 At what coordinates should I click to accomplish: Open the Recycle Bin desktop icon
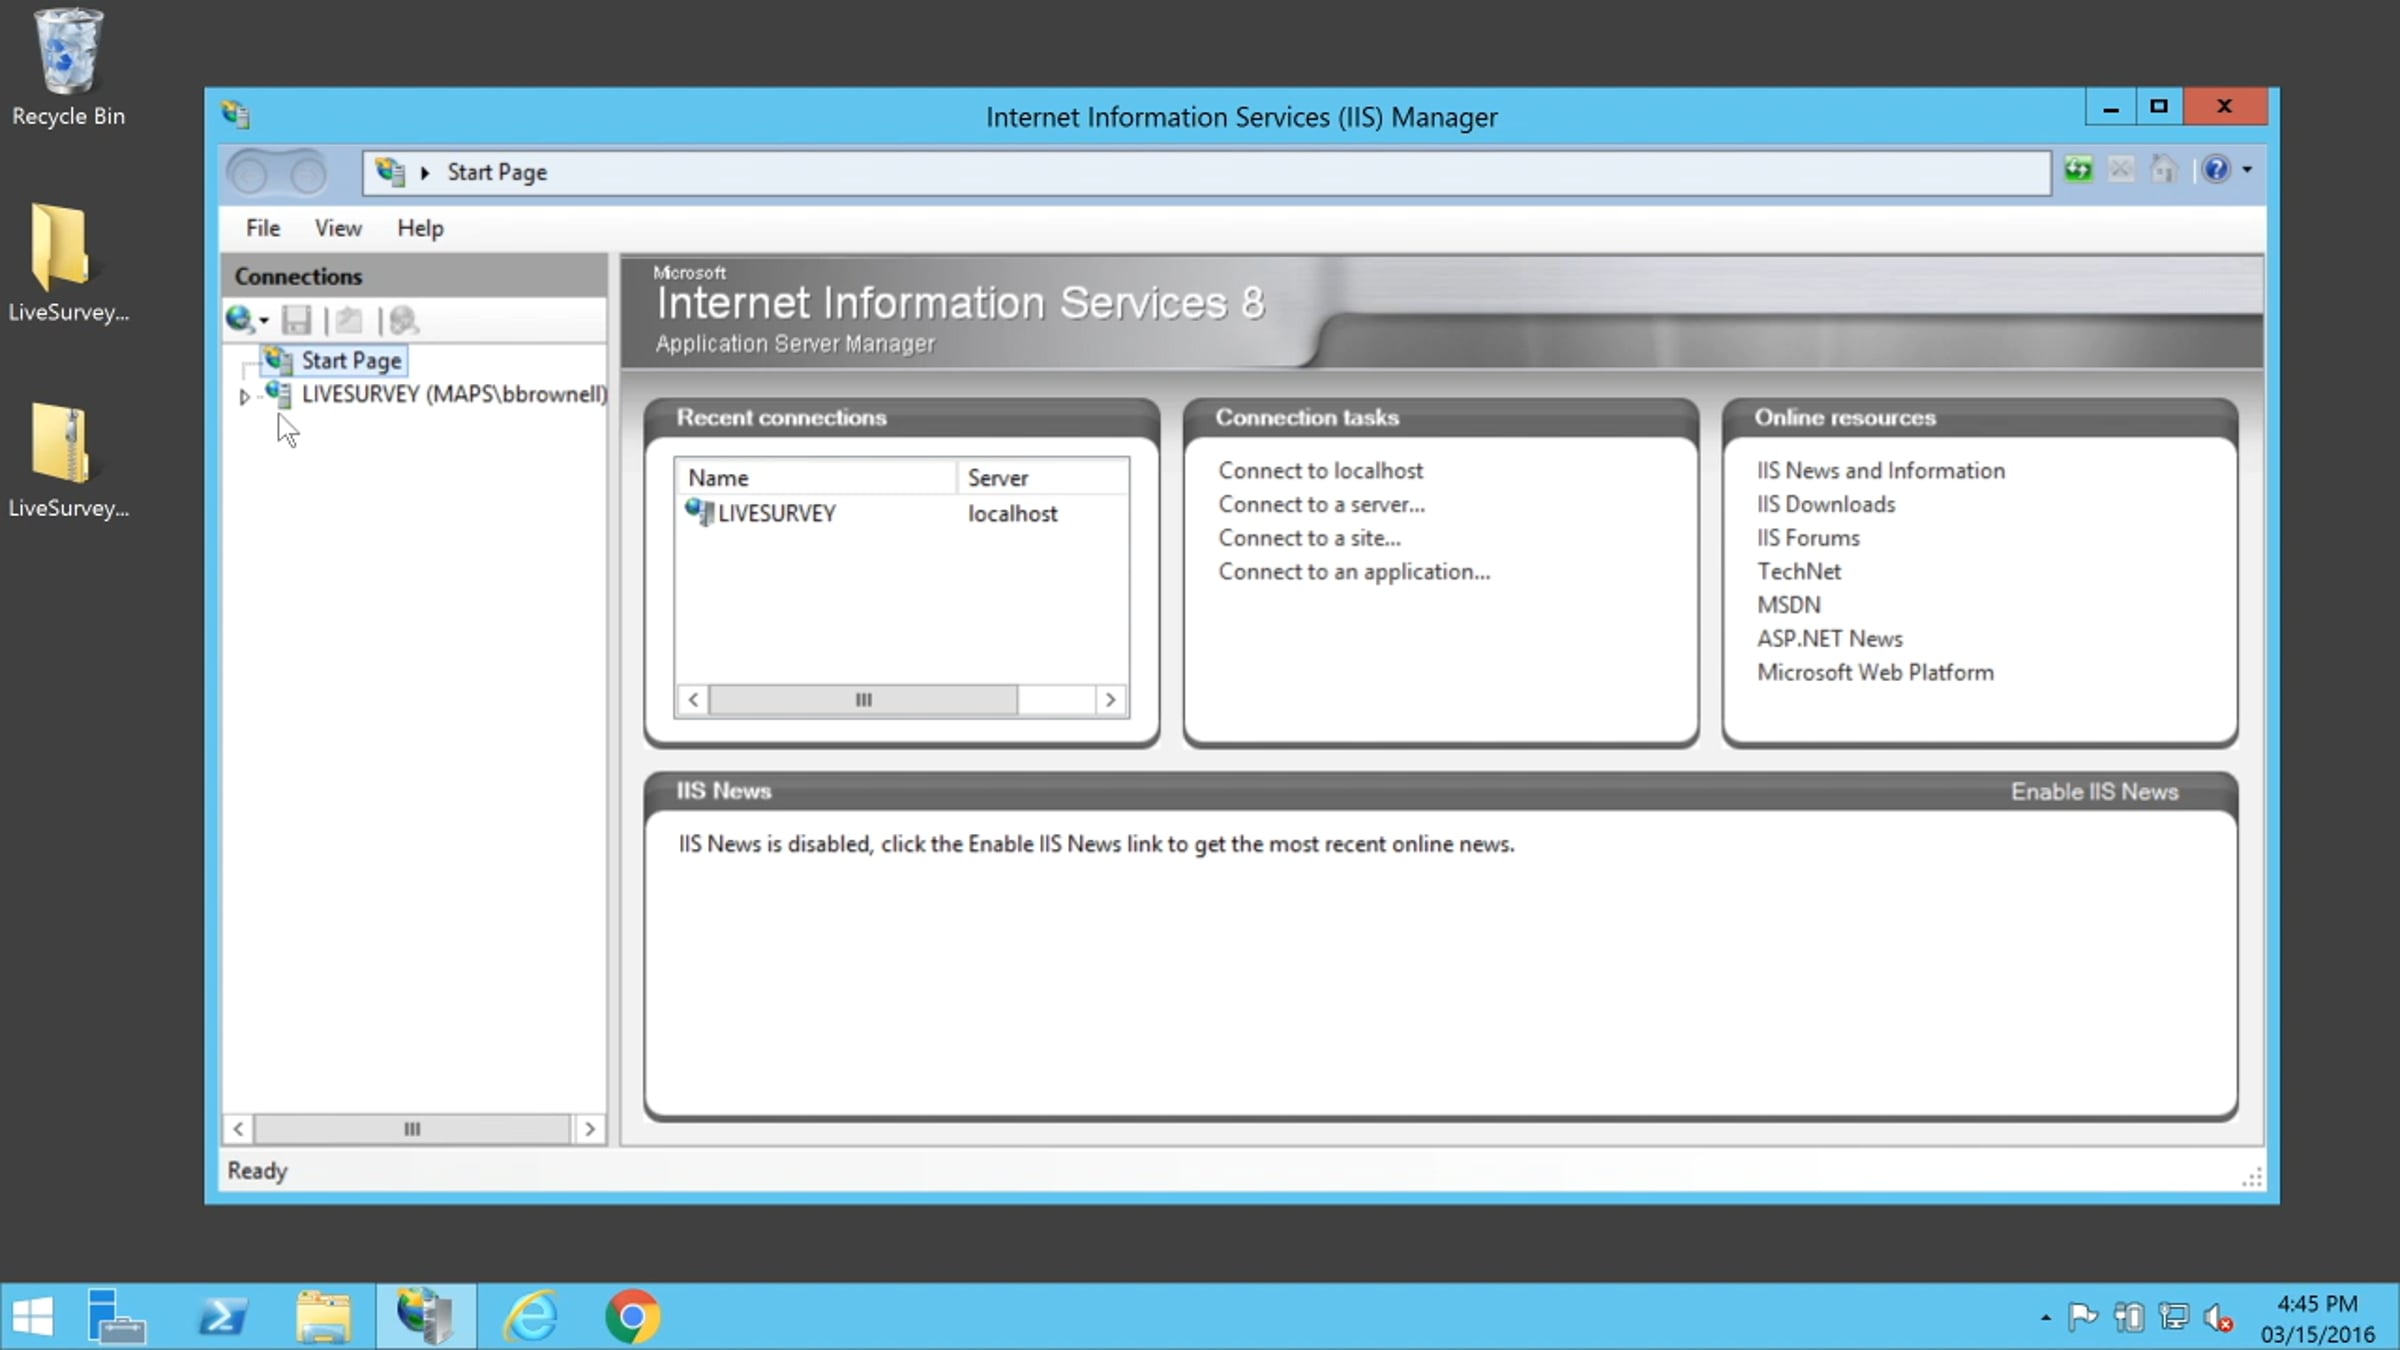pyautogui.click(x=68, y=68)
